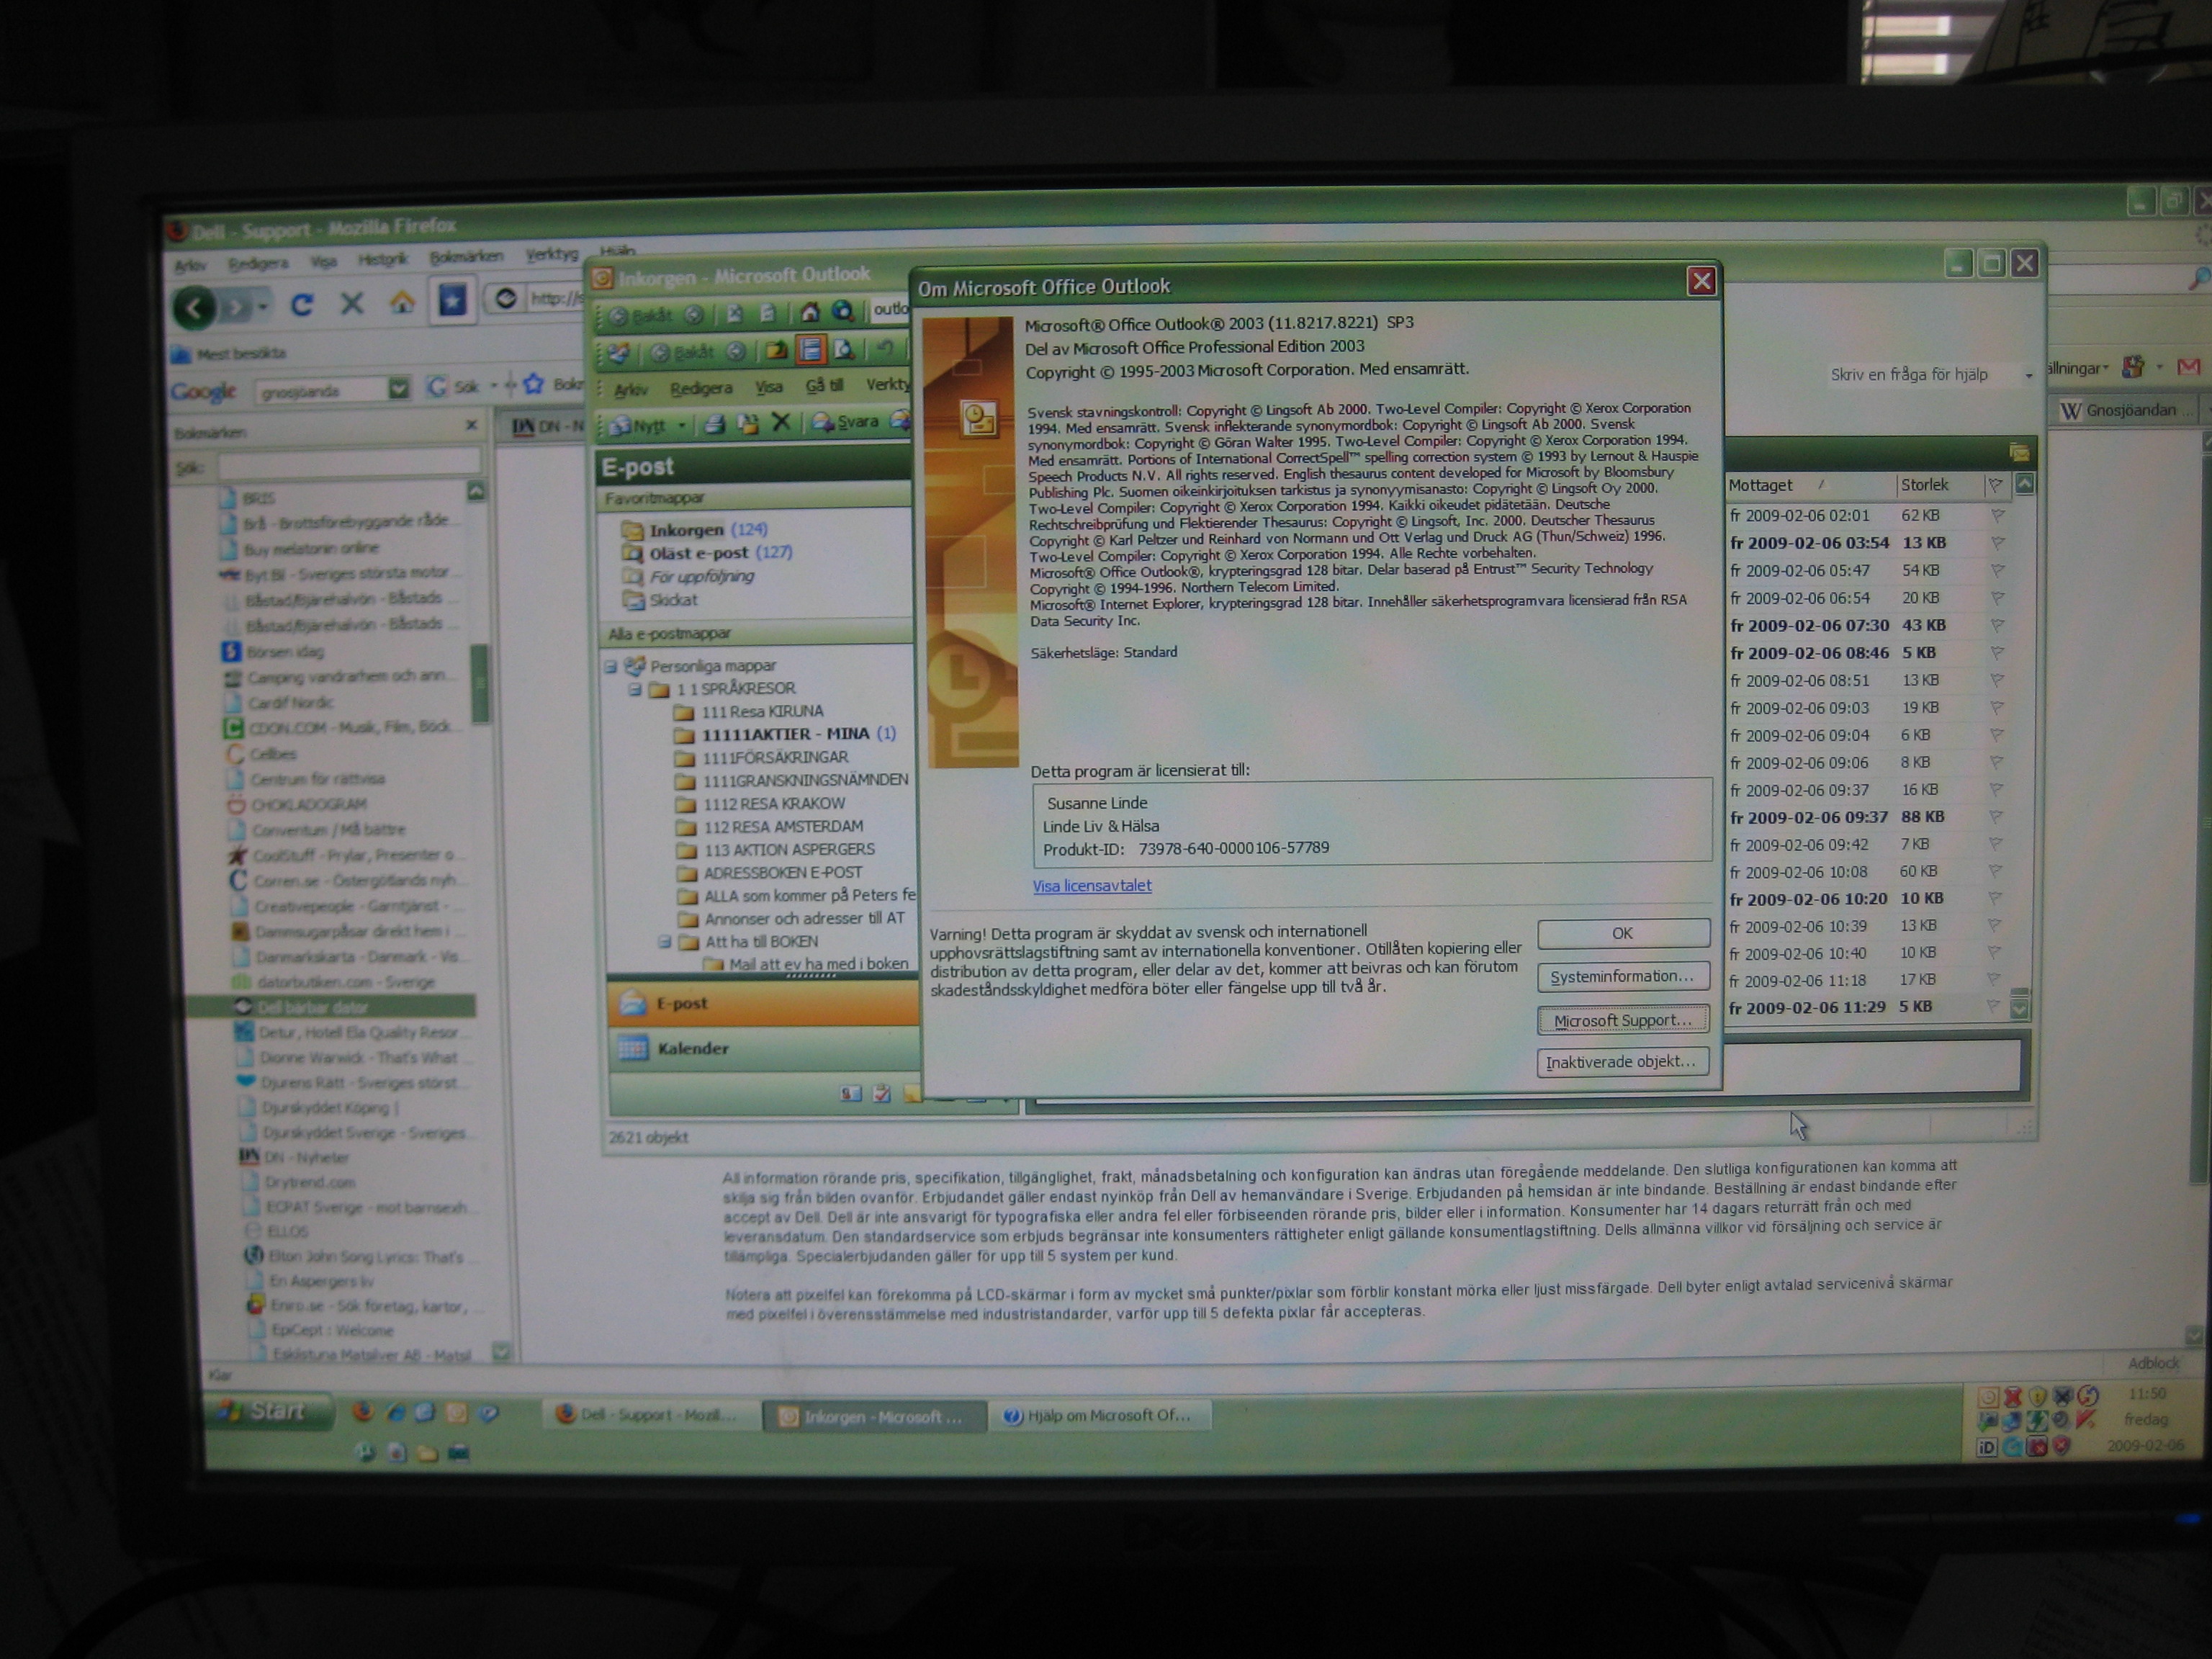This screenshot has width=2212, height=1659.
Task: Open Historik menu in Firefox
Action: pos(383,260)
